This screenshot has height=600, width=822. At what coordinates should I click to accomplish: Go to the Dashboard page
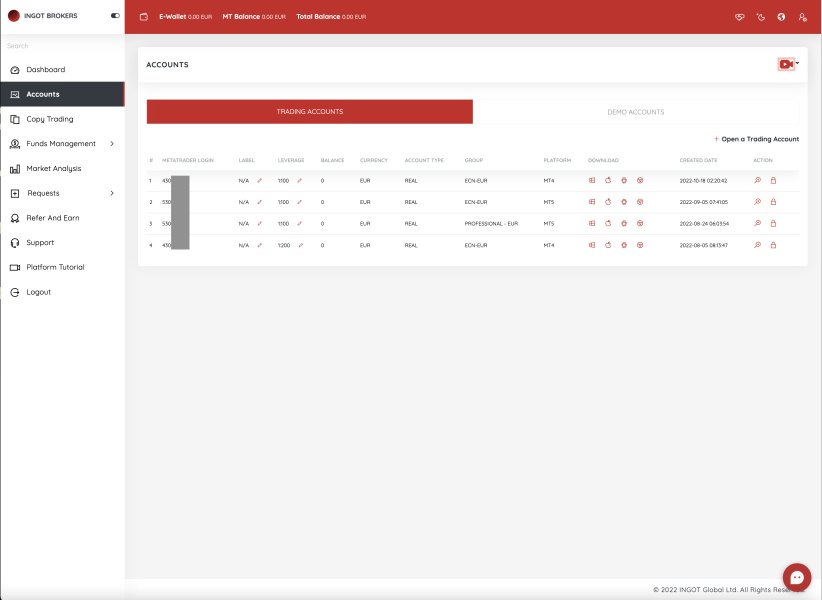click(62, 70)
